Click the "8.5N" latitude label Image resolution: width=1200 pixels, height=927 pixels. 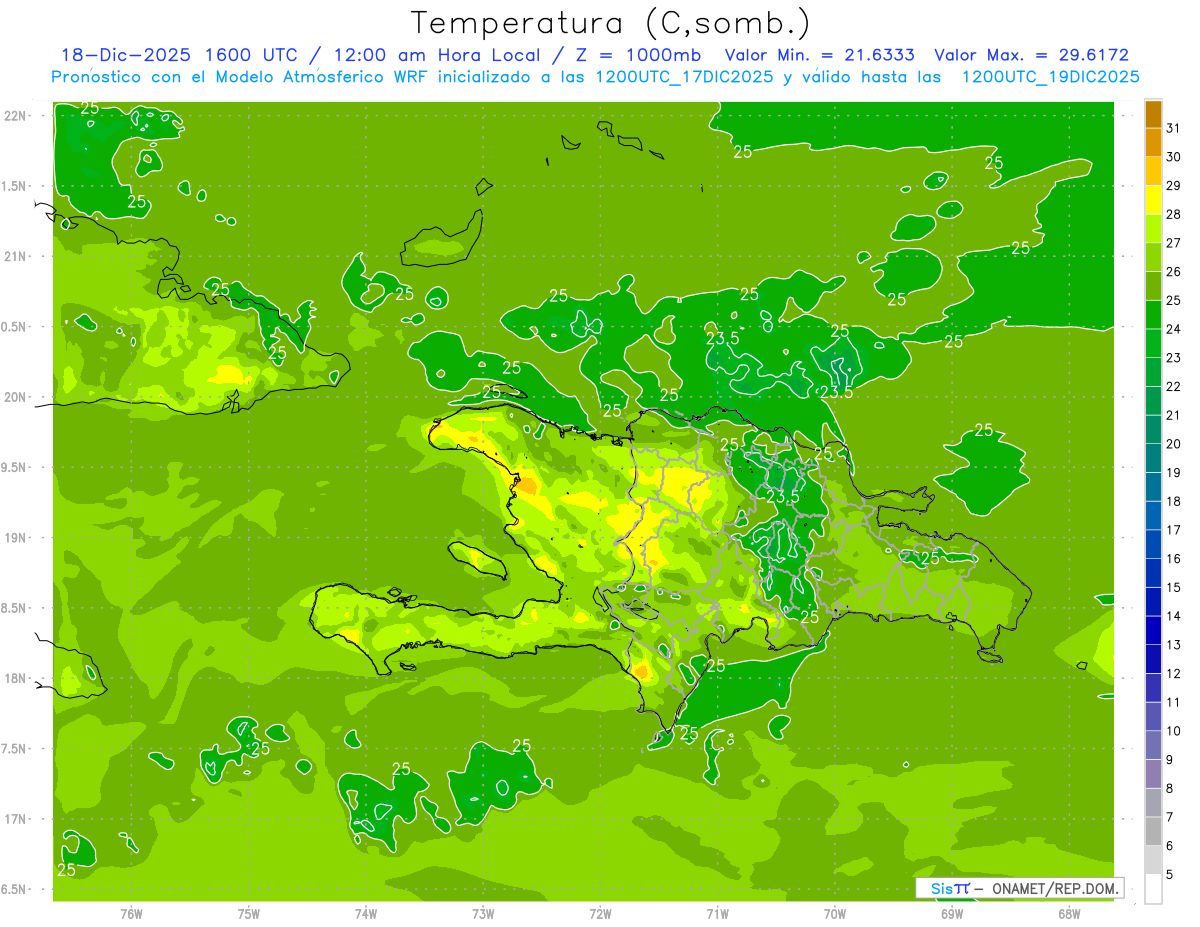point(14,608)
